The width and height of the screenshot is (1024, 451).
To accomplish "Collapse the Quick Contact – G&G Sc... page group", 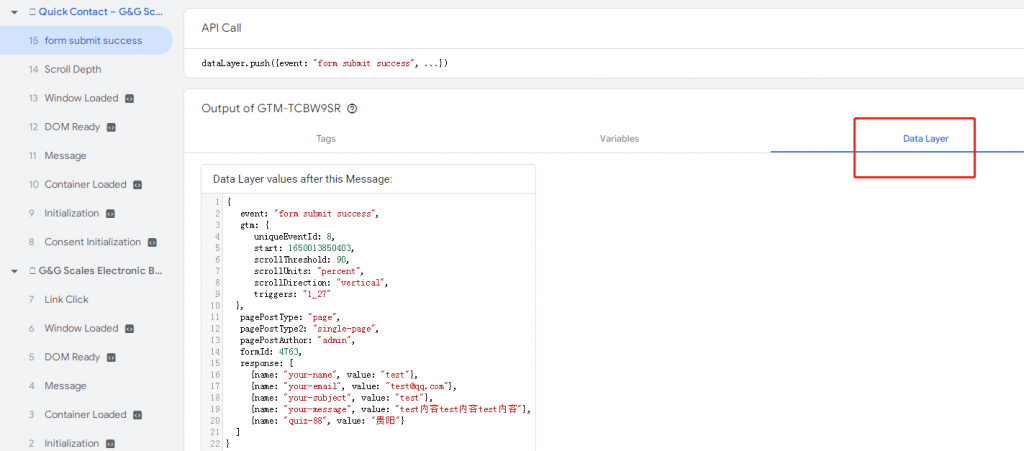I will coord(14,12).
